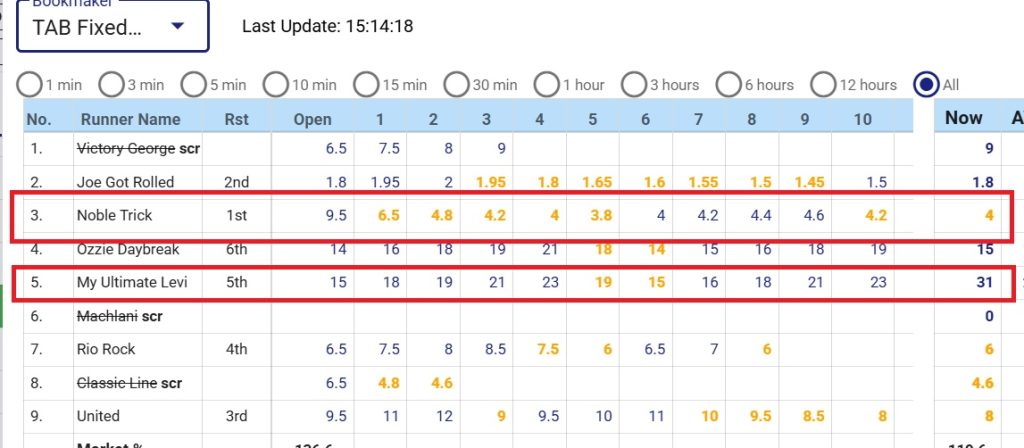Select the 3 hours radio button
The width and height of the screenshot is (1024, 448).
pyautogui.click(x=635, y=85)
